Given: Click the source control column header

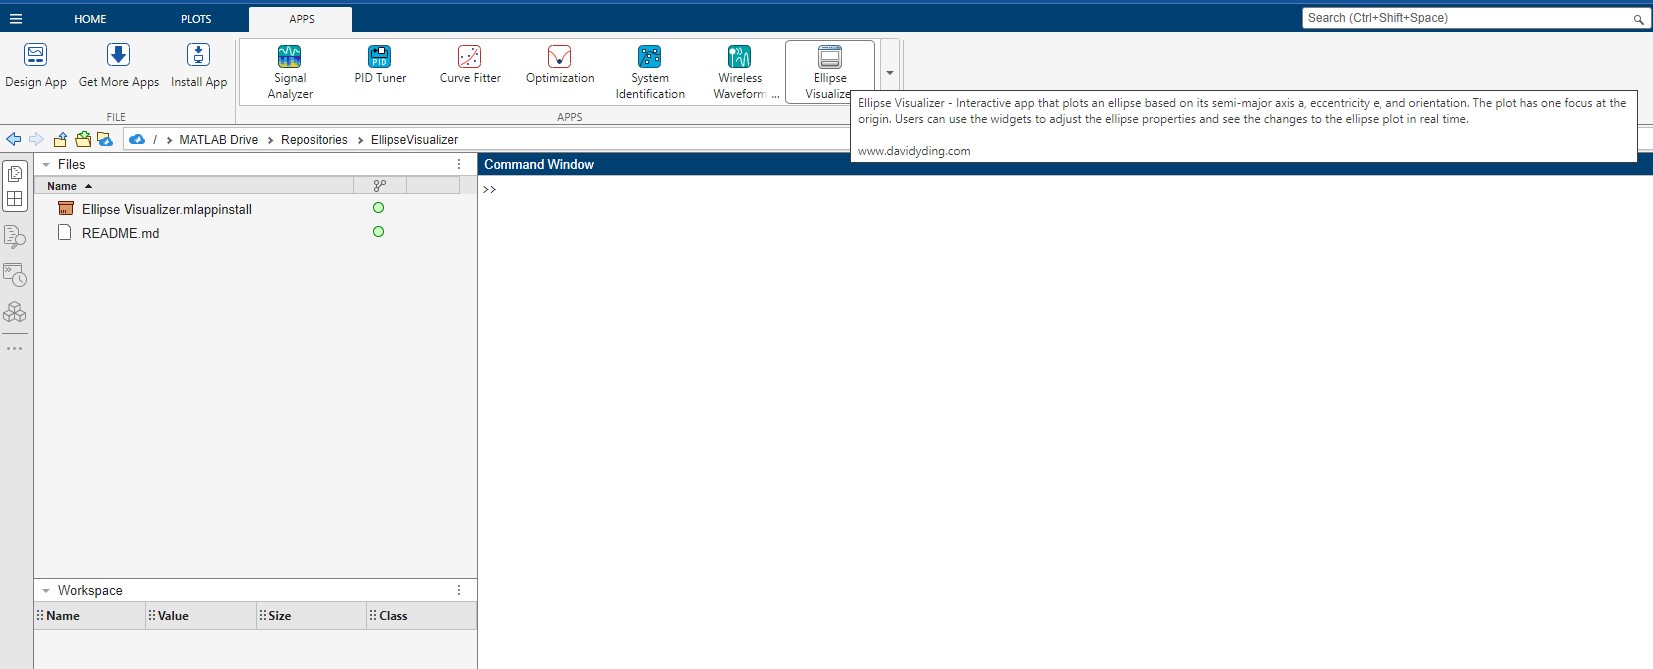Looking at the screenshot, I should (x=380, y=186).
